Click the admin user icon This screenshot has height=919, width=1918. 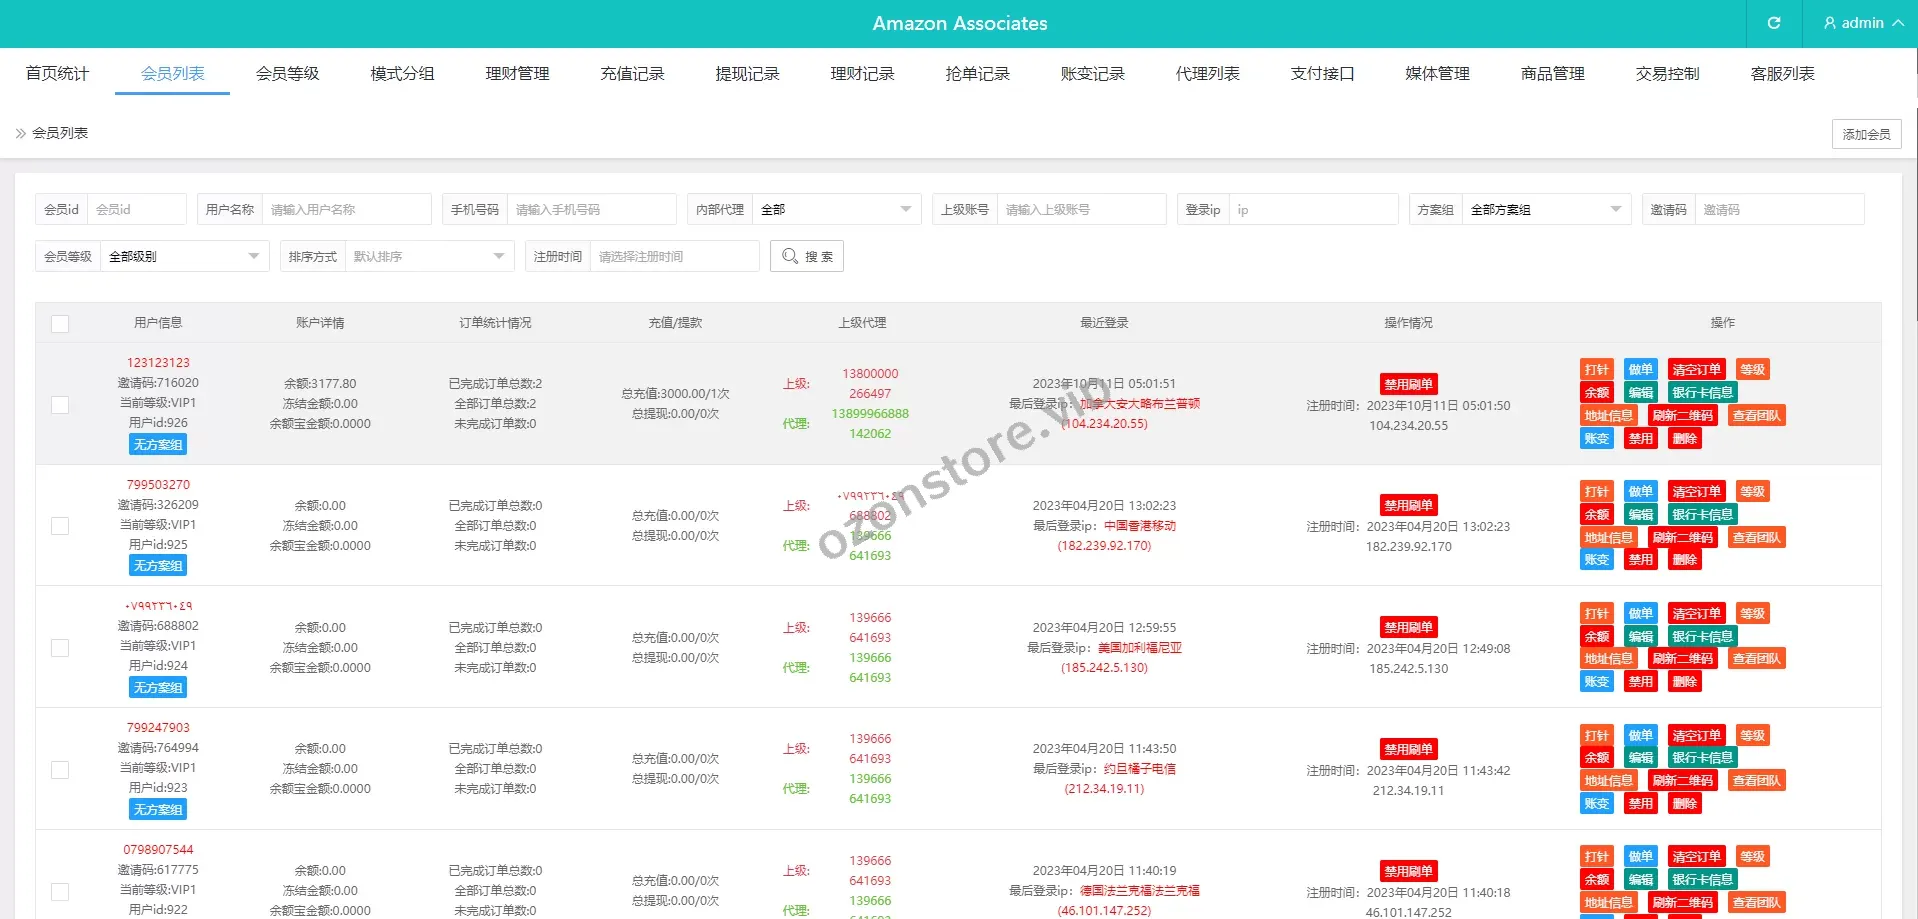[x=1830, y=23]
